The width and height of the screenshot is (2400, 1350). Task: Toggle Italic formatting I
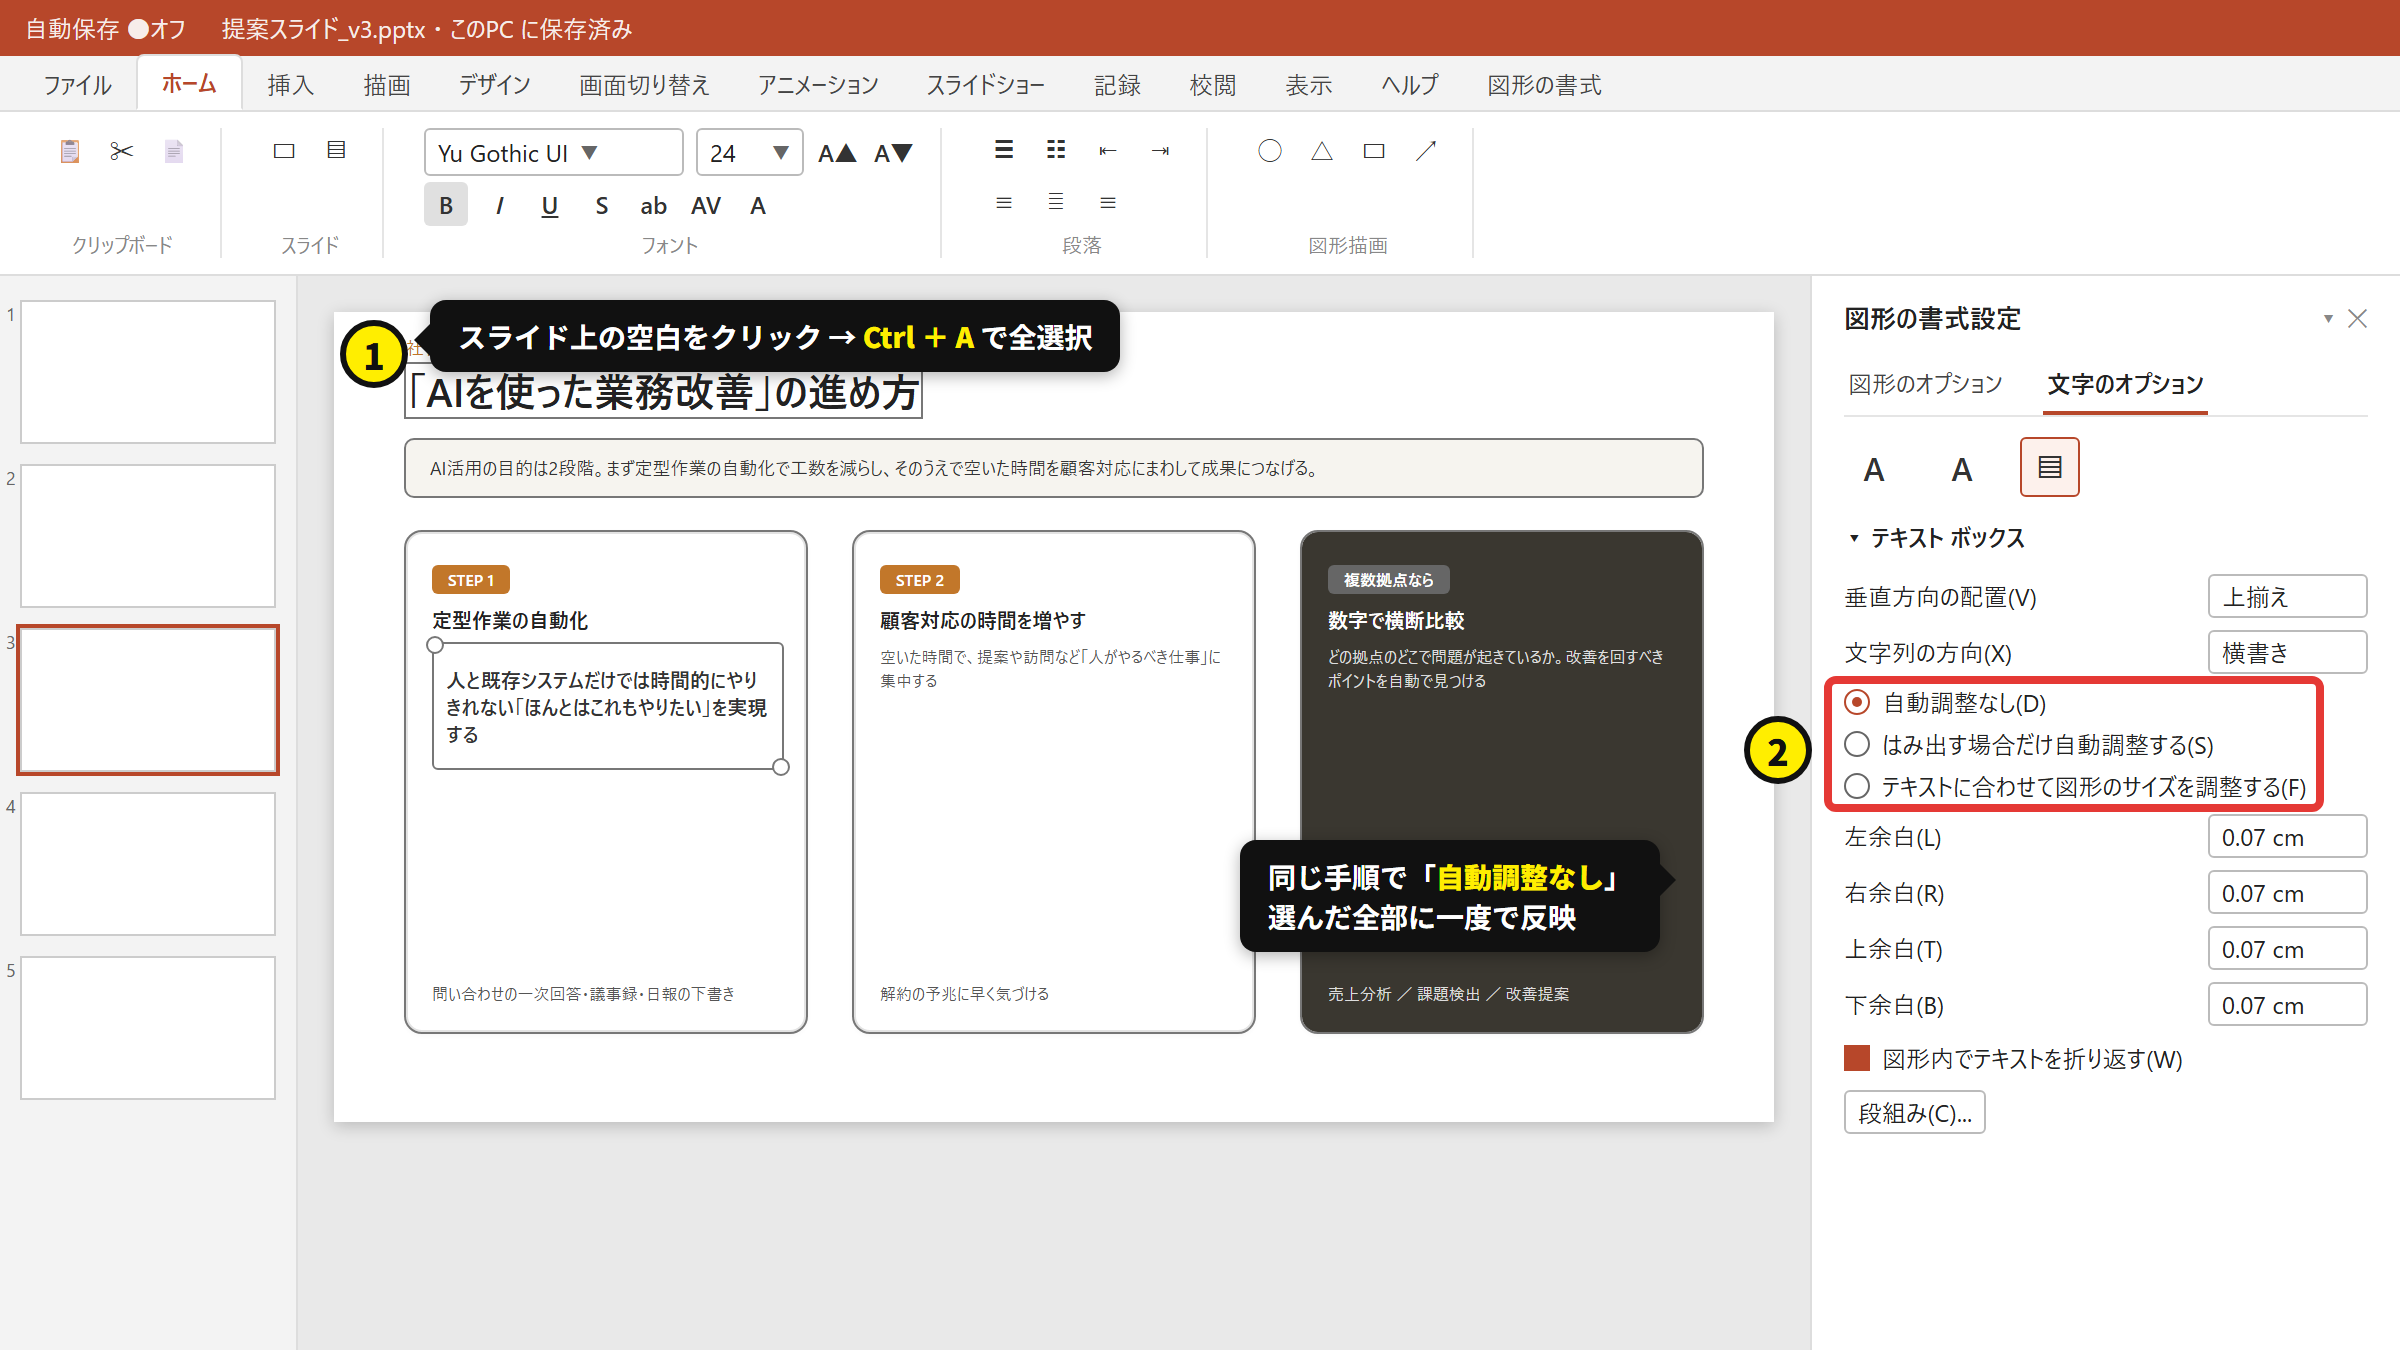click(x=499, y=205)
